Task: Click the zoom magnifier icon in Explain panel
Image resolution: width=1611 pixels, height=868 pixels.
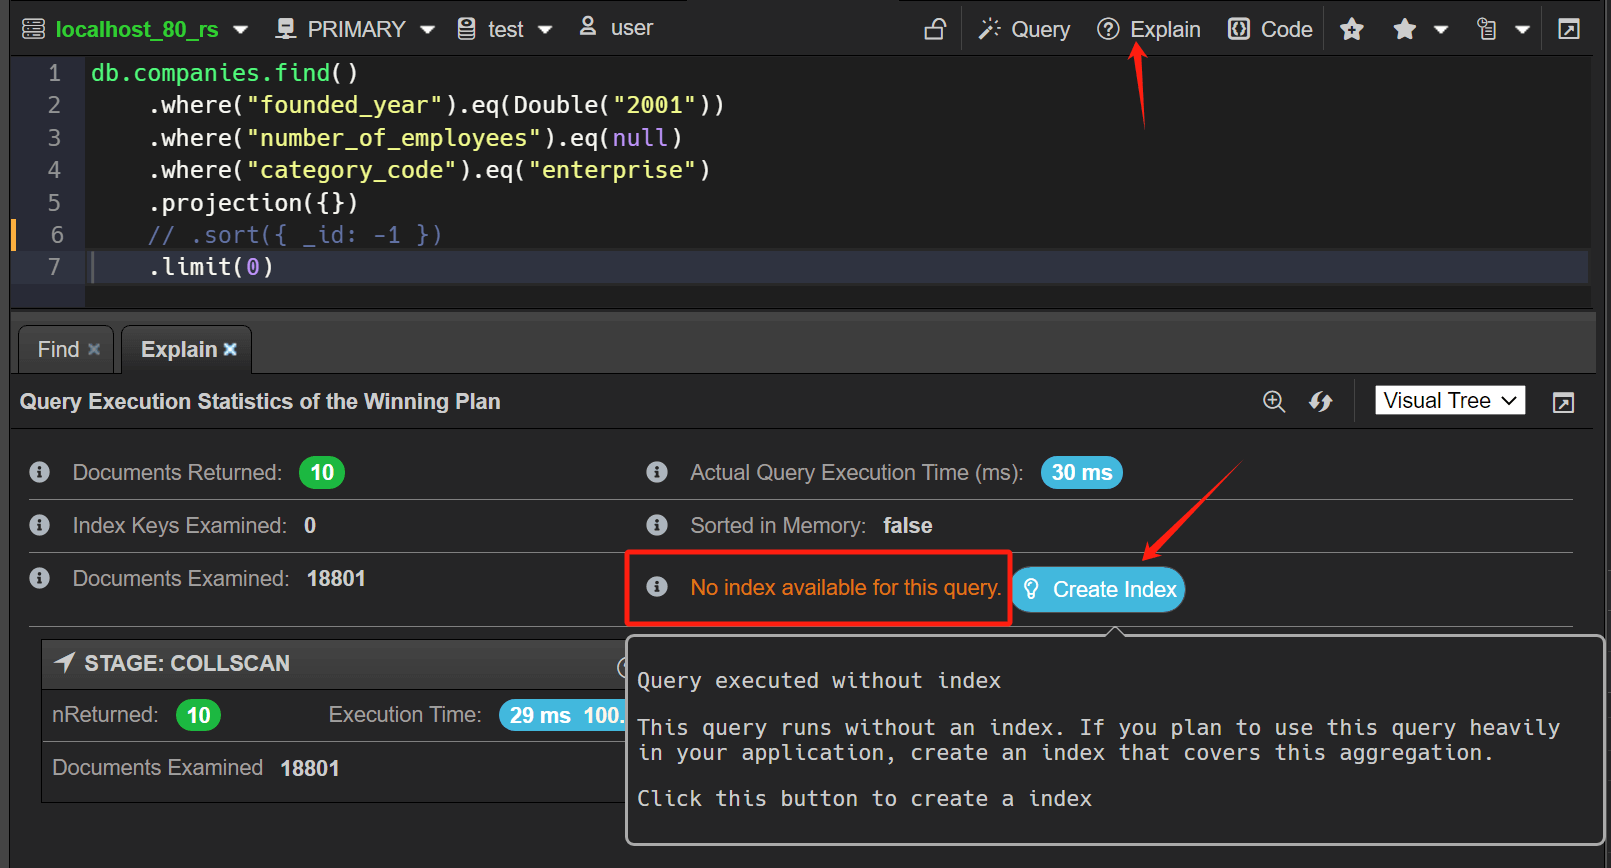Action: pos(1274,401)
